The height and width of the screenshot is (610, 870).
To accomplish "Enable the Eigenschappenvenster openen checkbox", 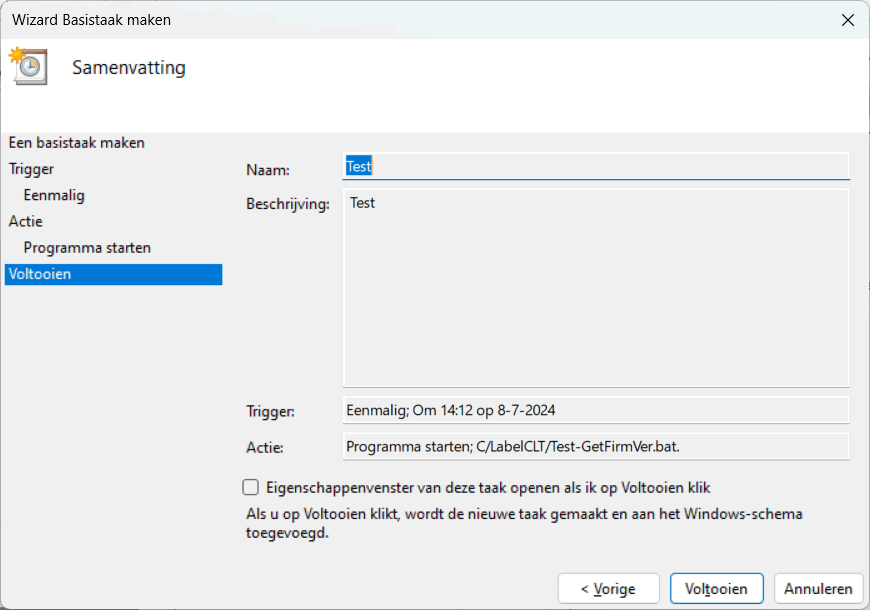I will 251,488.
